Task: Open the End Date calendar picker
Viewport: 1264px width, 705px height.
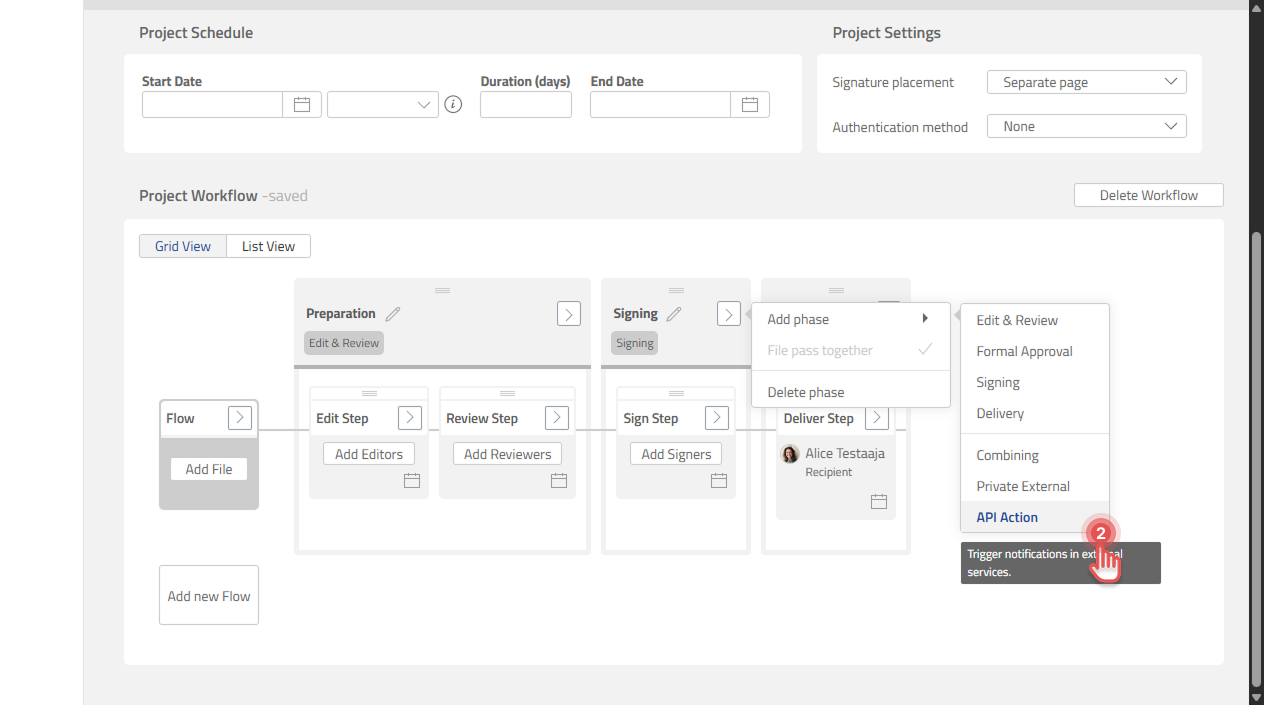Action: [750, 104]
